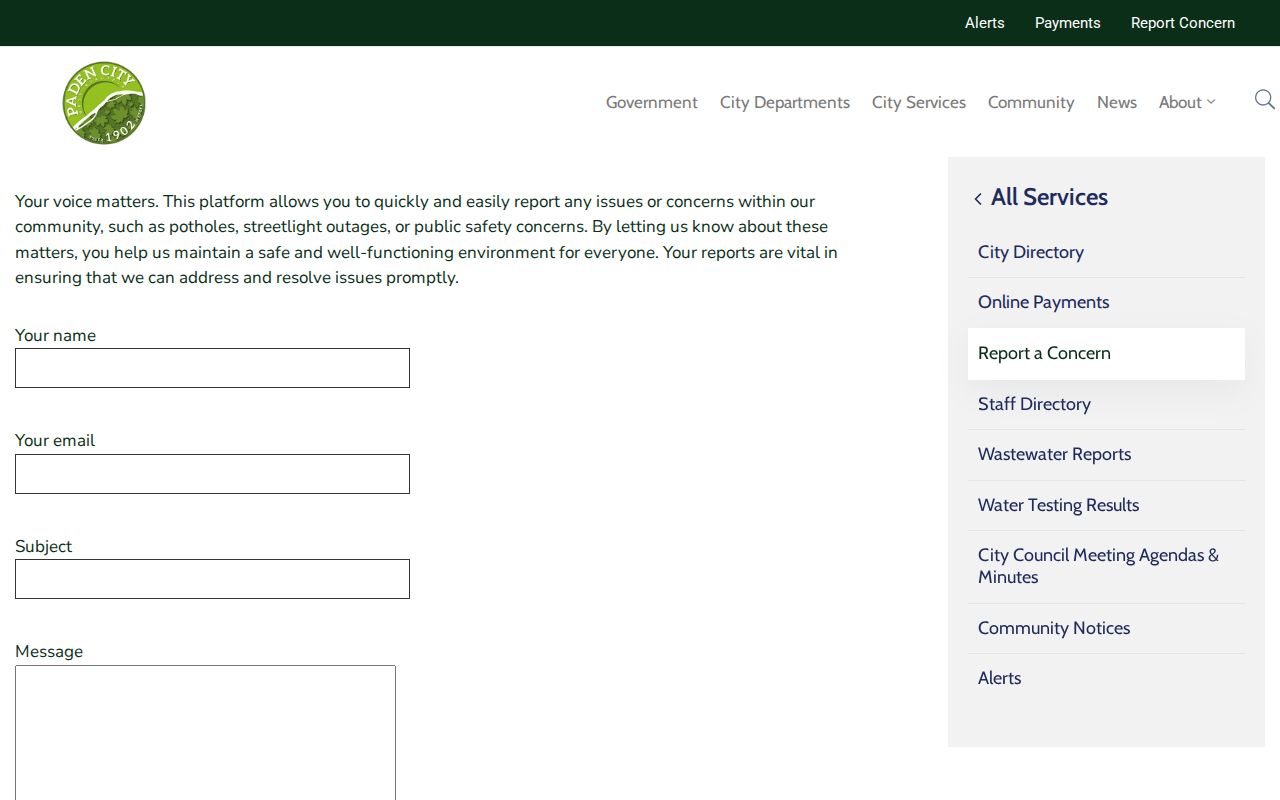Open the site search magnifier icon
Image resolution: width=1280 pixels, height=800 pixels.
1264,100
